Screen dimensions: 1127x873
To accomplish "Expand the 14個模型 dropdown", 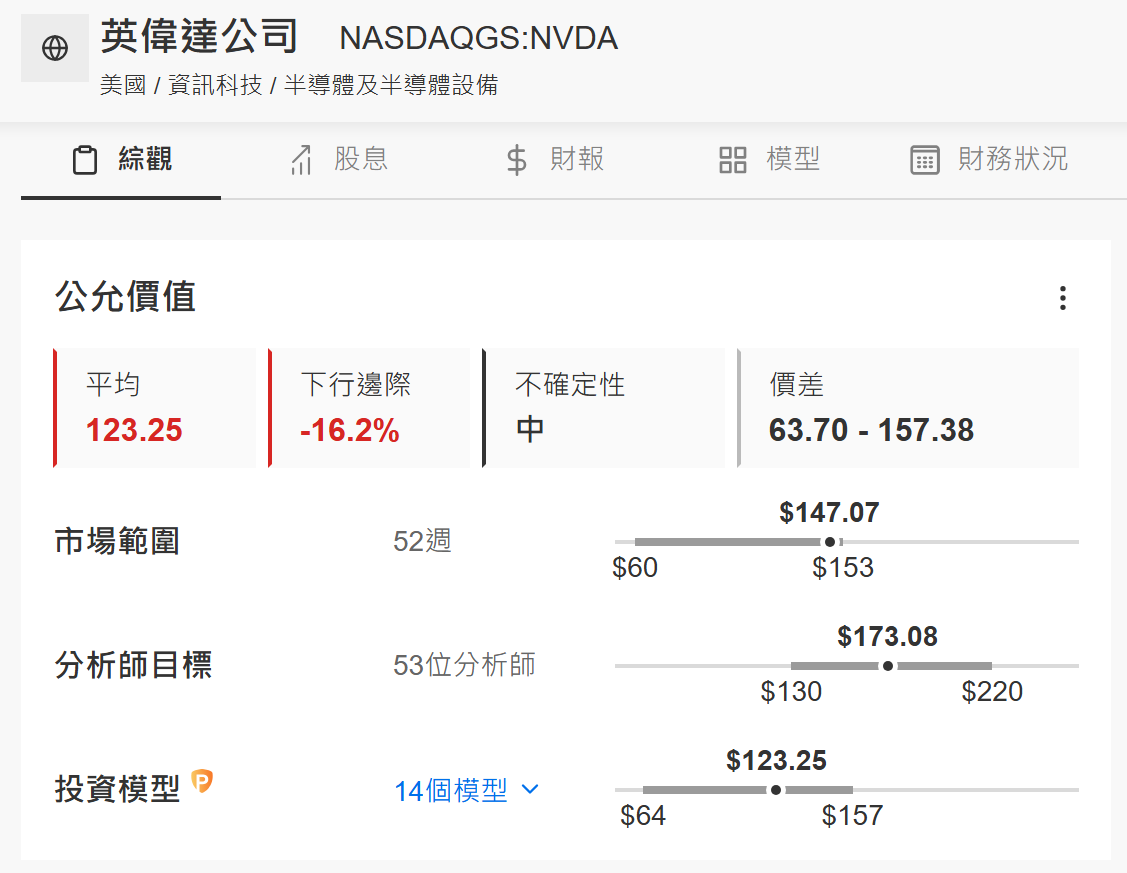I will 451,791.
